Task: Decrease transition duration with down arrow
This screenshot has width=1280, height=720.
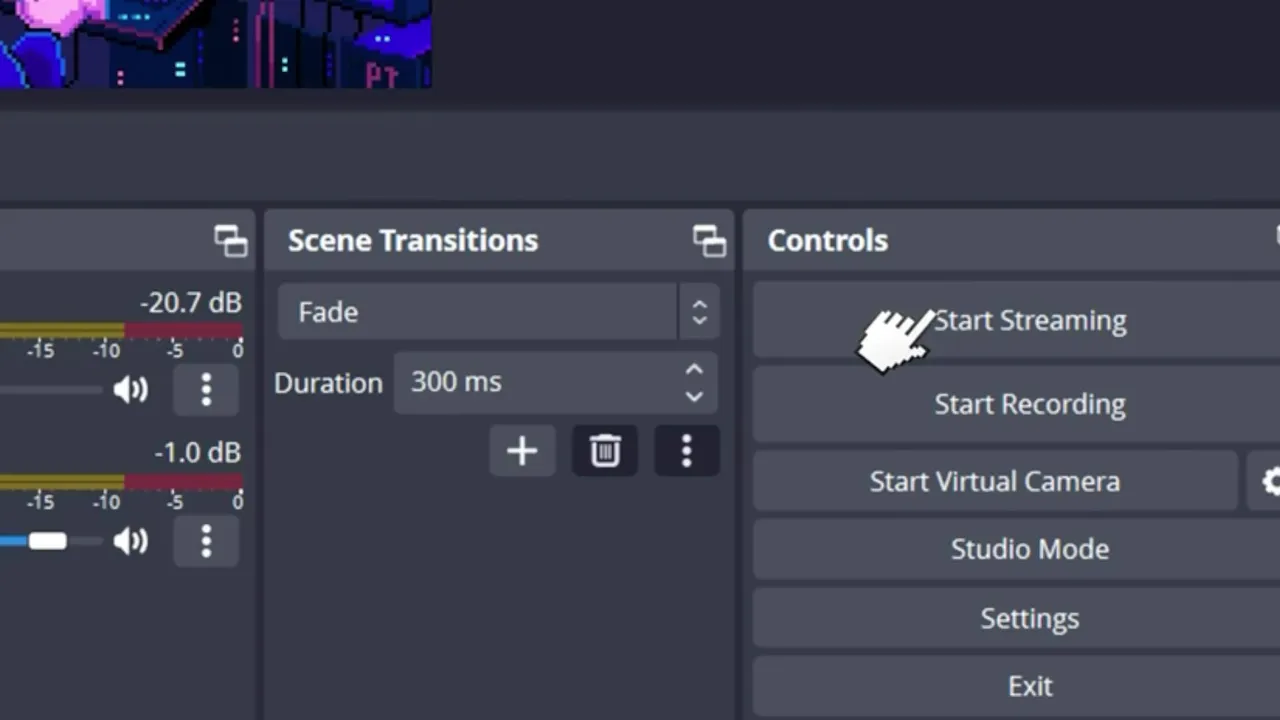Action: click(694, 396)
